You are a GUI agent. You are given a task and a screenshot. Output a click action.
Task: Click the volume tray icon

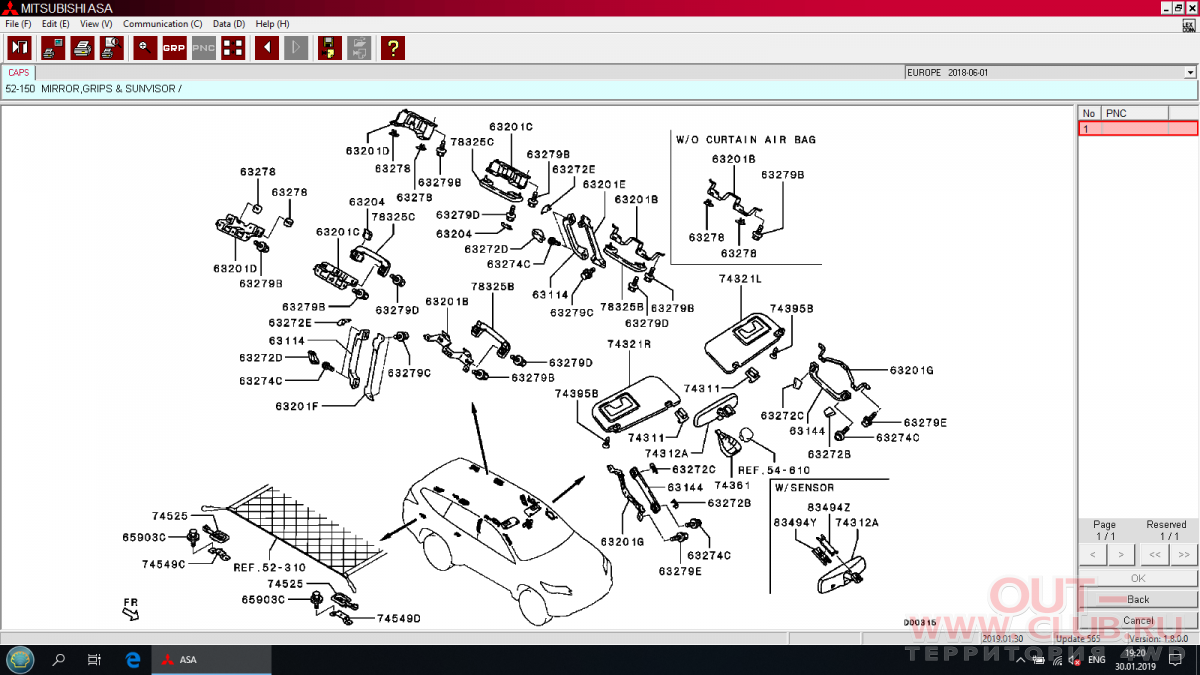(1075, 660)
